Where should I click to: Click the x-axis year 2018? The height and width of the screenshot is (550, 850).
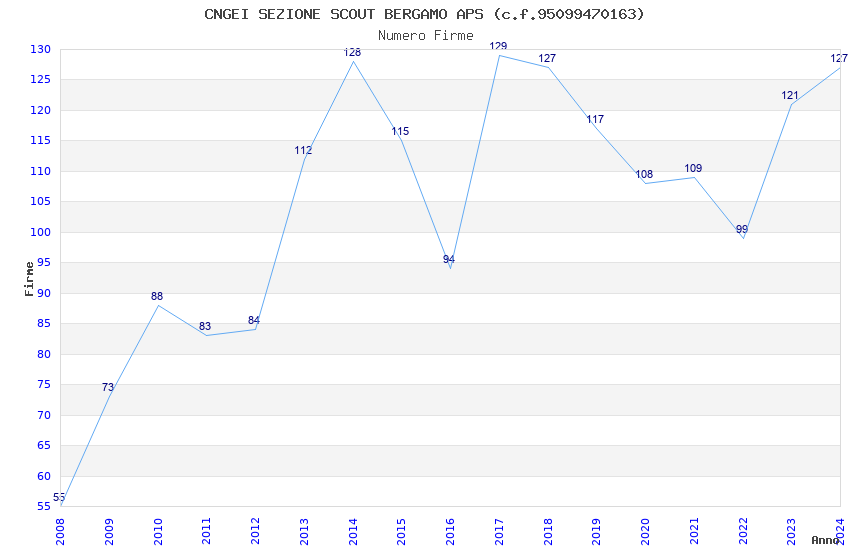pyautogui.click(x=548, y=532)
